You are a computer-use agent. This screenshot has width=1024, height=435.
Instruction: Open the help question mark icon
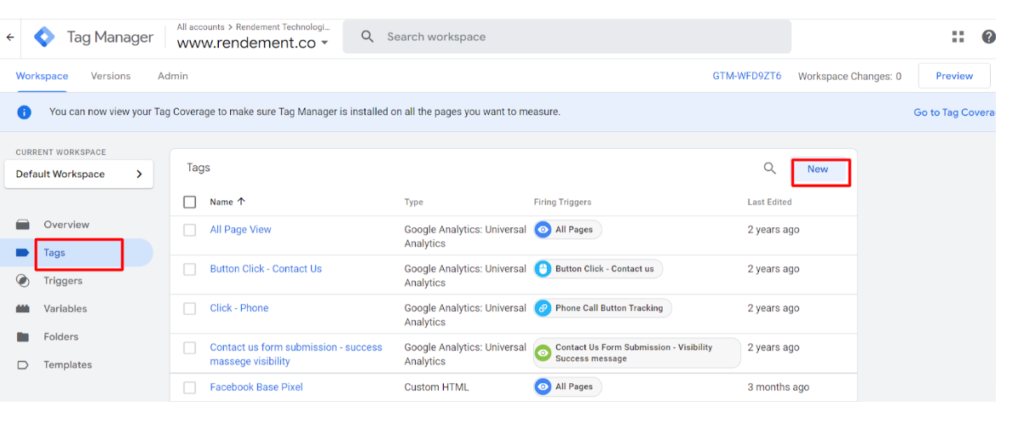[989, 37]
